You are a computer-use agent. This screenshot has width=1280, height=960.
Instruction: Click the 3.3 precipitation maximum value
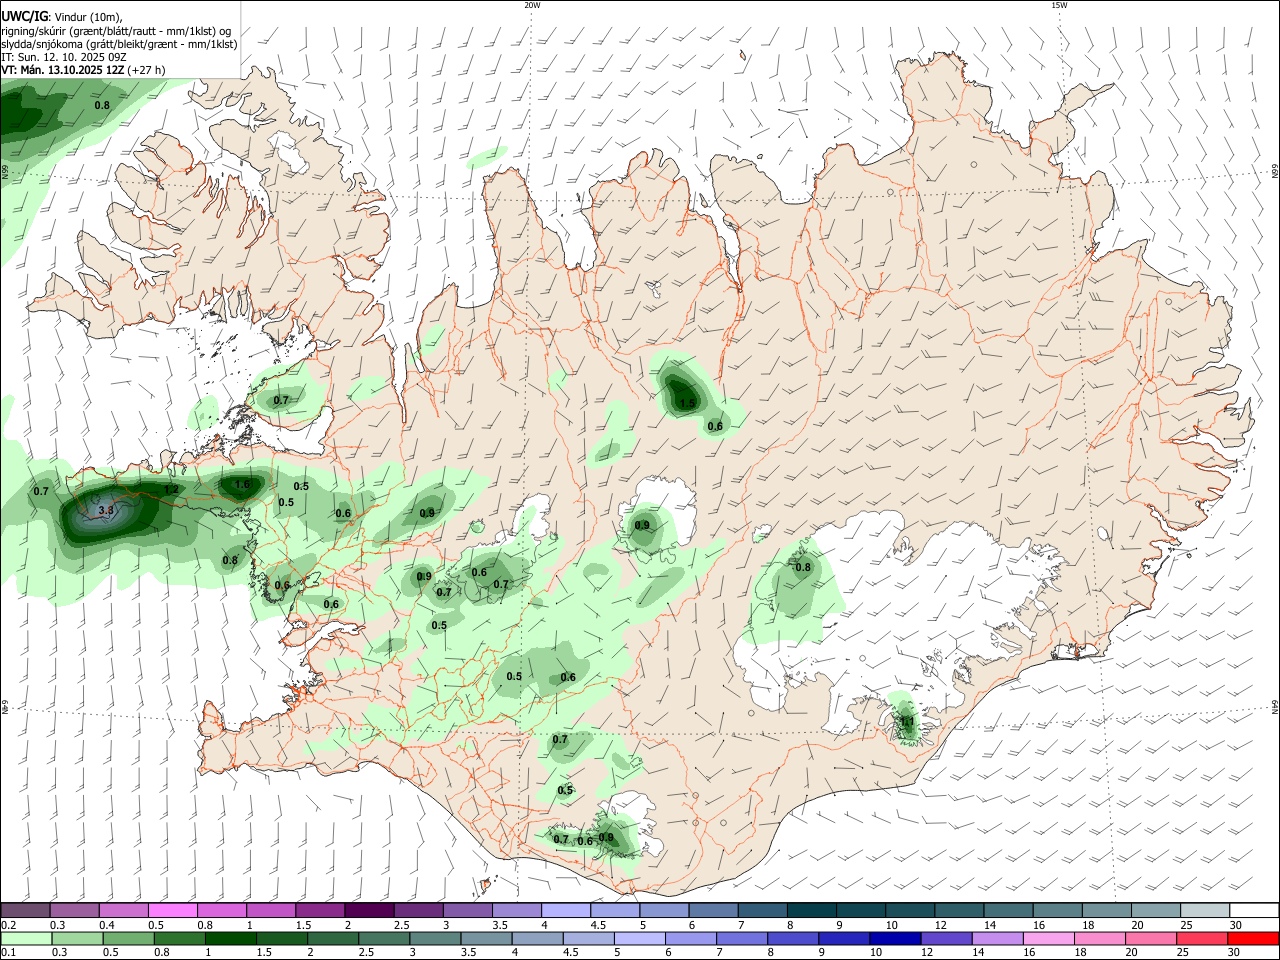click(106, 511)
